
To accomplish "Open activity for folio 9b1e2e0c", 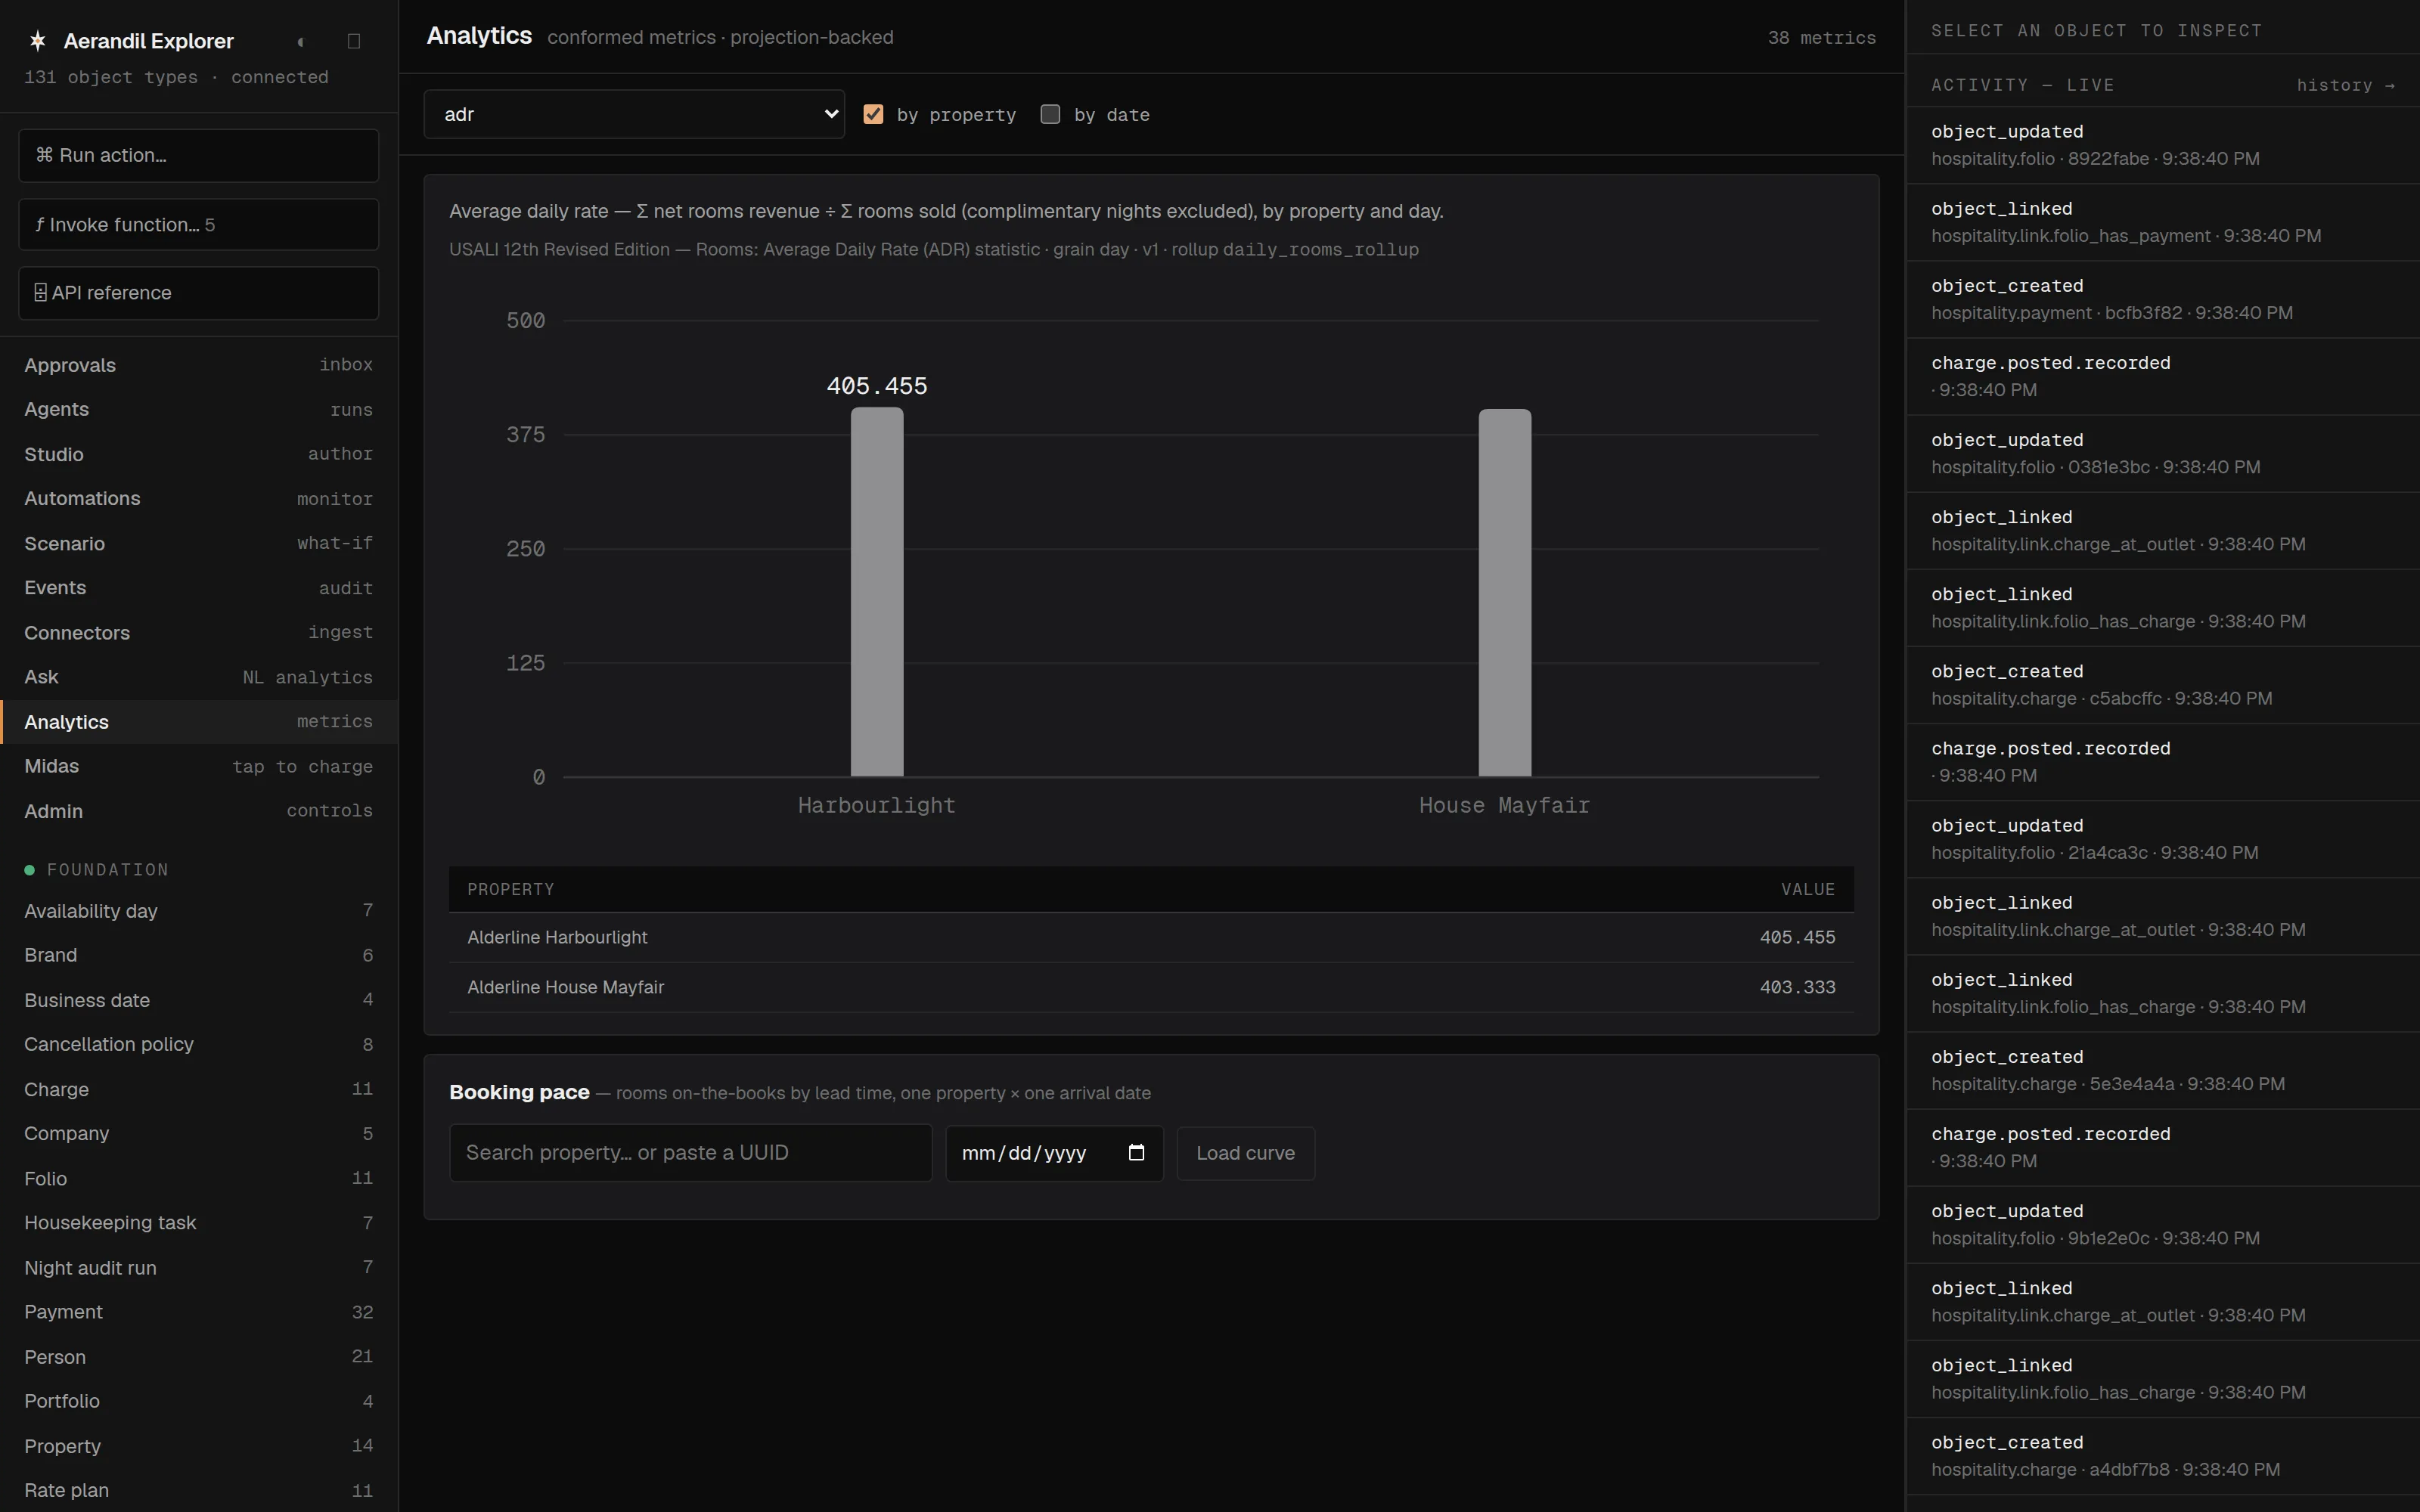I will tap(2162, 1224).
